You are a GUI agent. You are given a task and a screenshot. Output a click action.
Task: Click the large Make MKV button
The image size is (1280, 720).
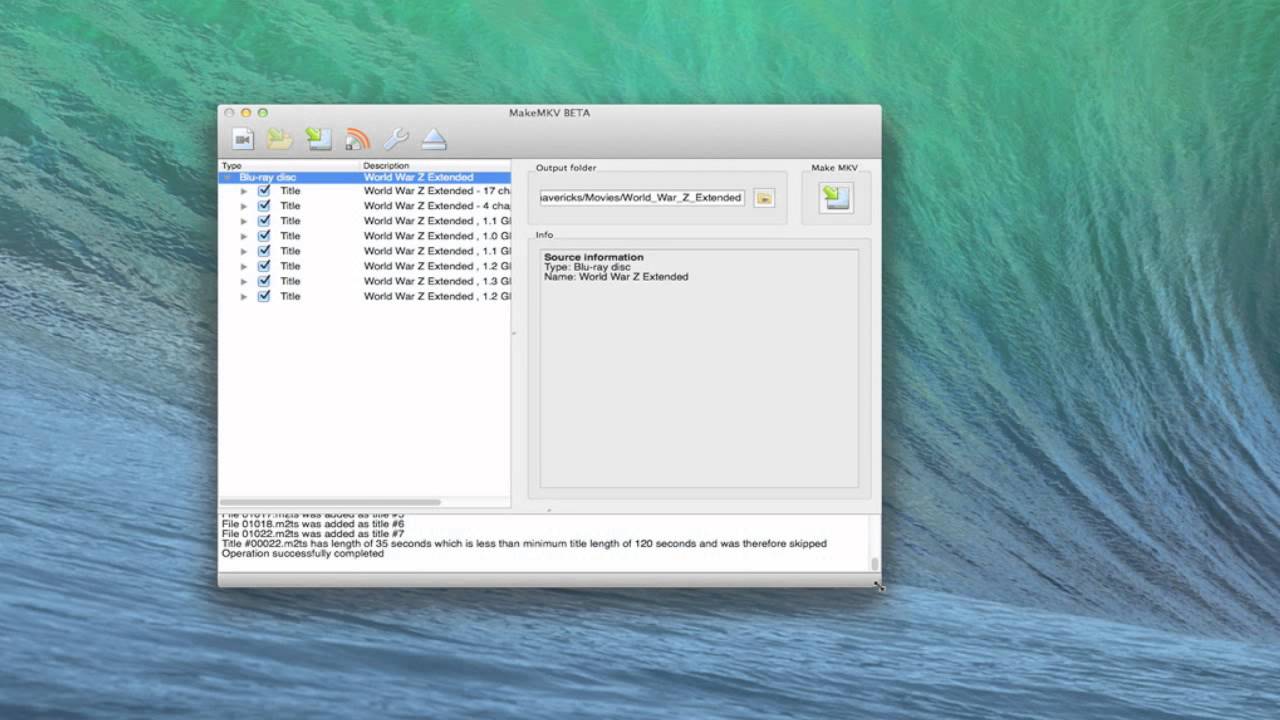click(x=836, y=197)
